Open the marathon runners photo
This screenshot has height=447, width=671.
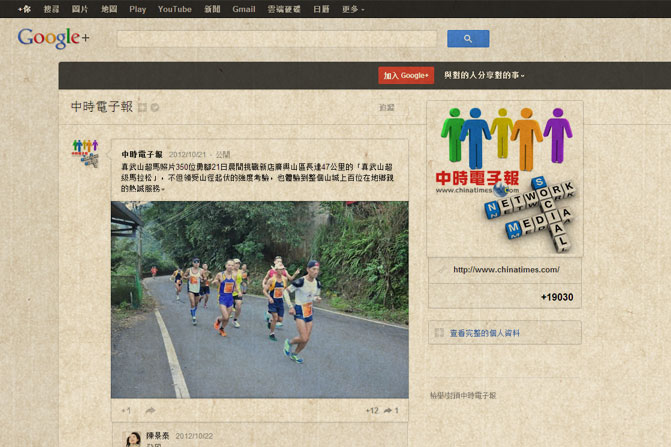pos(260,300)
